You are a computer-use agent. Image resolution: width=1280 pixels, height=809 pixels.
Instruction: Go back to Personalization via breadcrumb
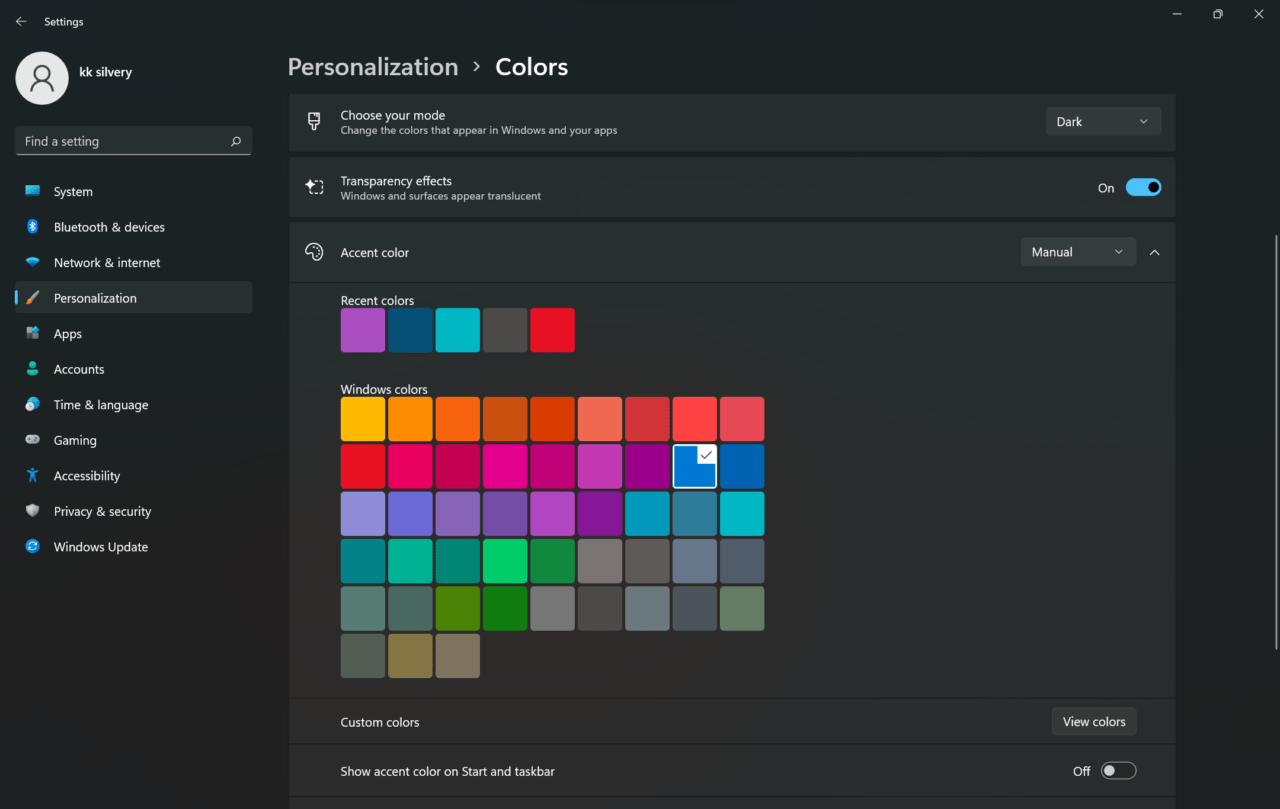(x=372, y=66)
